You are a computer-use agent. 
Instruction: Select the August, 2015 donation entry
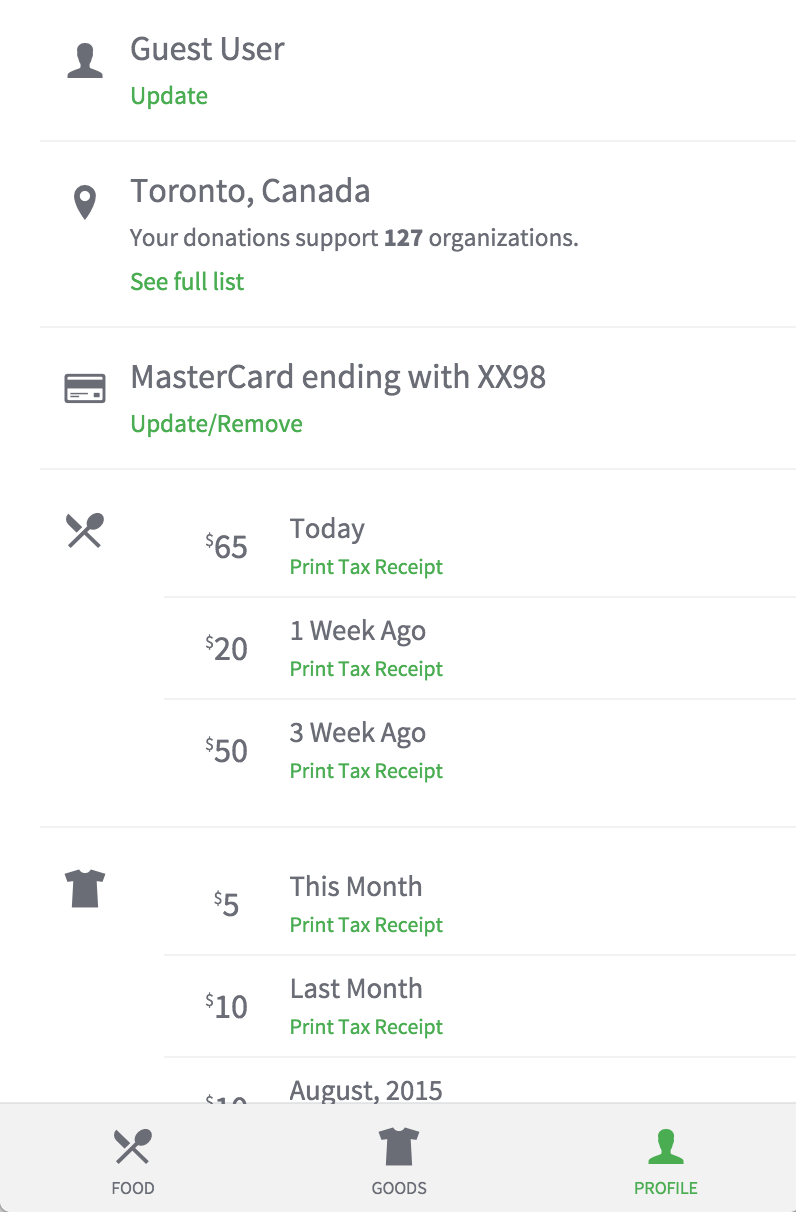[366, 1089]
